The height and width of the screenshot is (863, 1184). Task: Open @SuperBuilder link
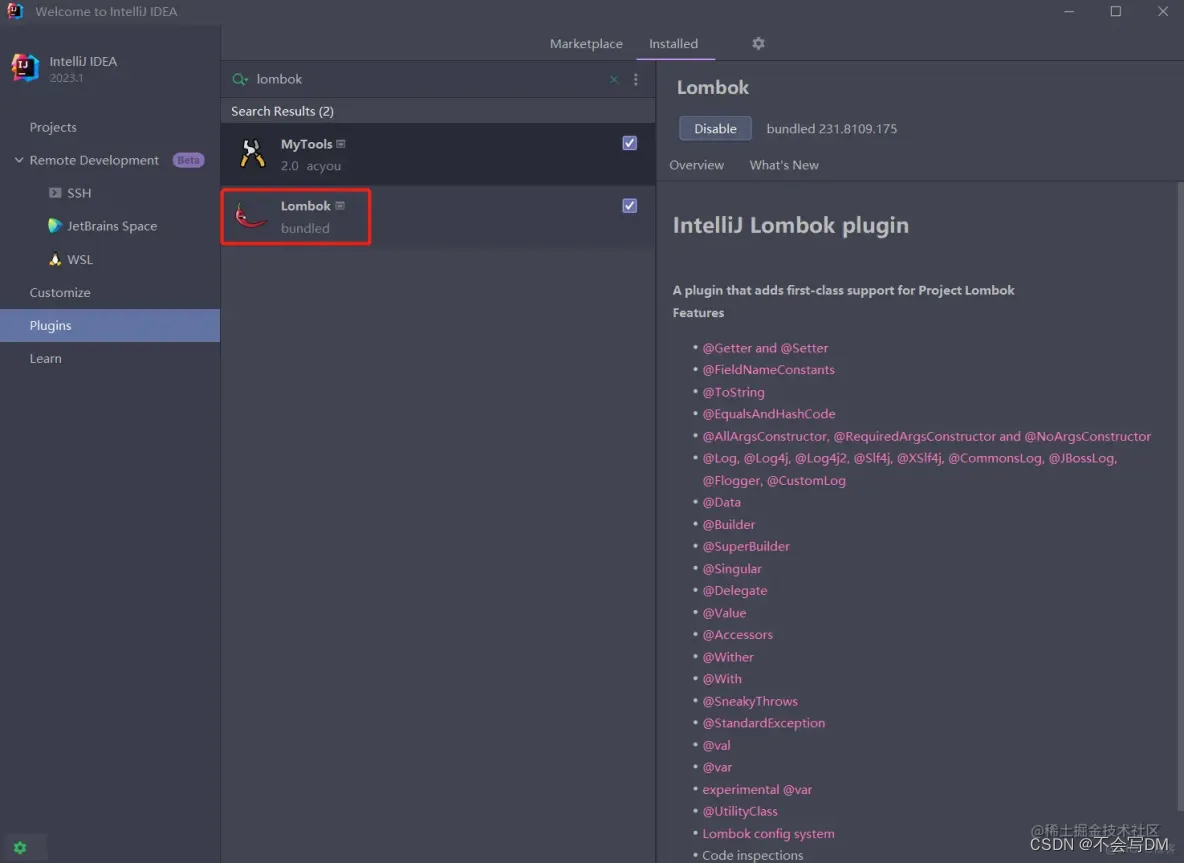(x=745, y=546)
